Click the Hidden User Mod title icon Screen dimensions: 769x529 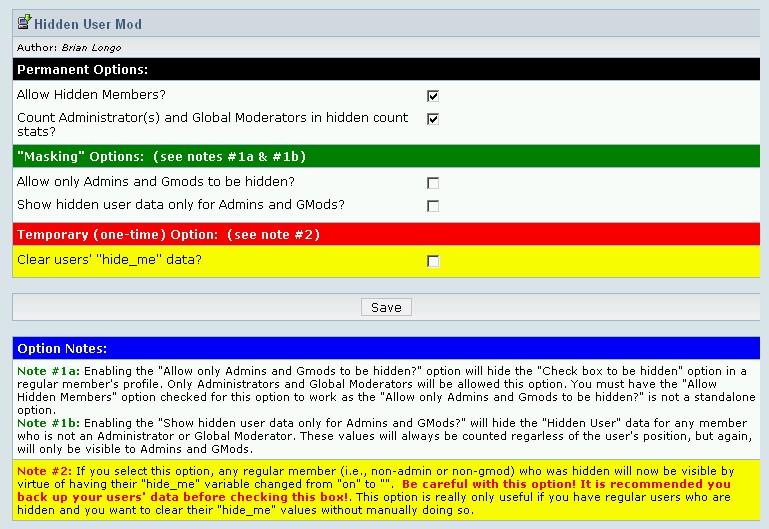tap(24, 23)
